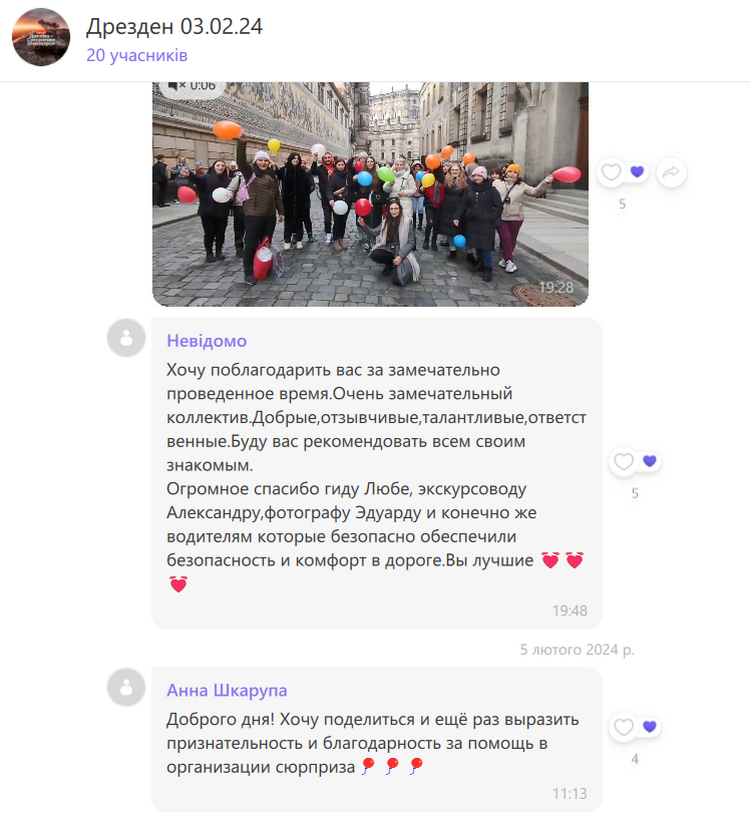Open the purple heart reactions on Невідомо message
Screen dimensions: 750x817
pyautogui.click(x=649, y=461)
